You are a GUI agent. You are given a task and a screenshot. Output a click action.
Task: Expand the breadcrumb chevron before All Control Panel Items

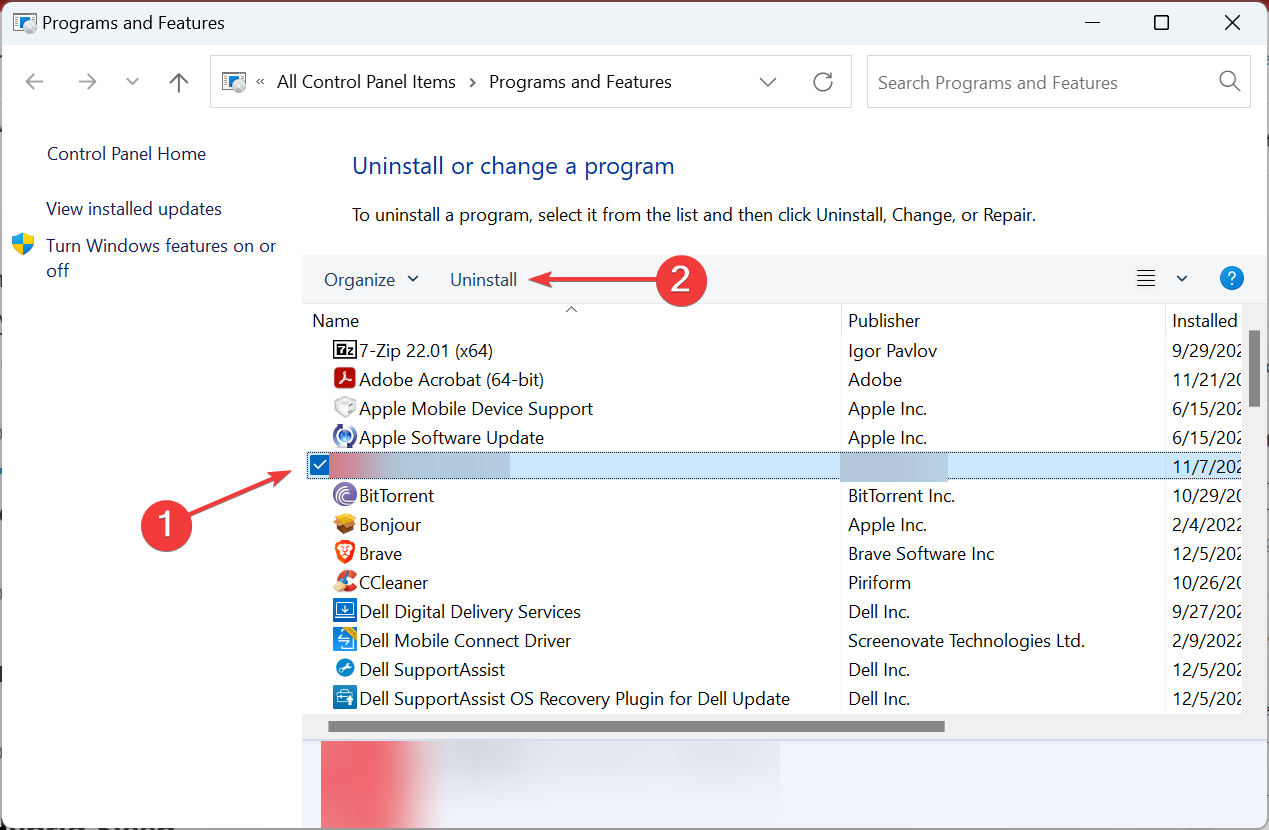[260, 82]
